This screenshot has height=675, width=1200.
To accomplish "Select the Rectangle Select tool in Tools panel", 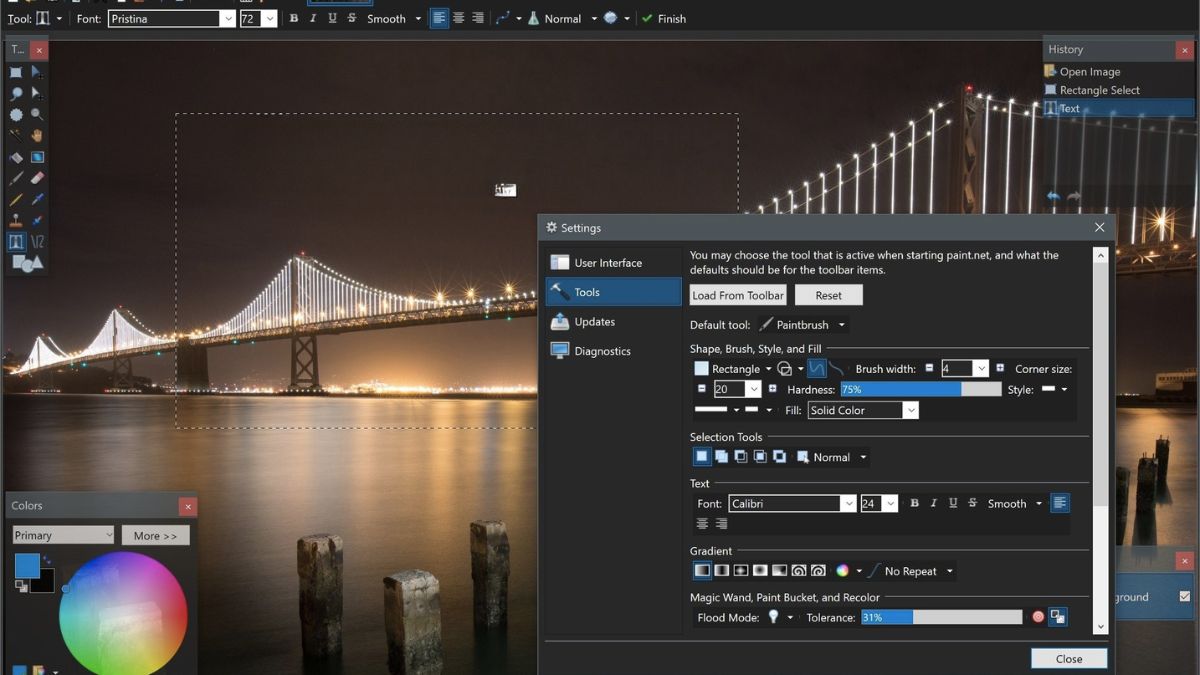I will point(16,72).
